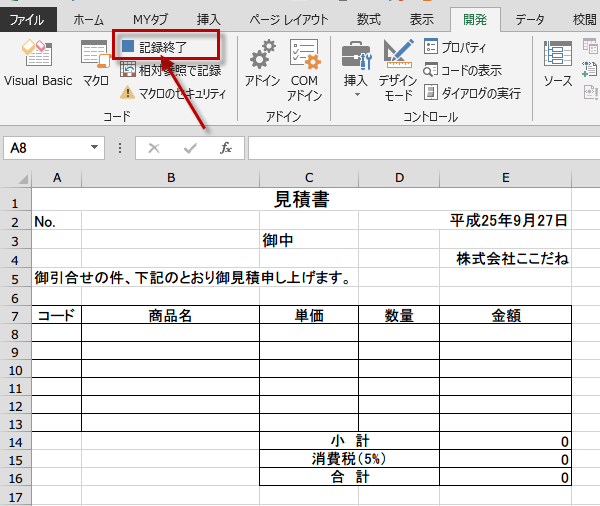Image resolution: width=600 pixels, height=506 pixels.
Task: Switch to the 校閲 tab
Action: click(584, 20)
